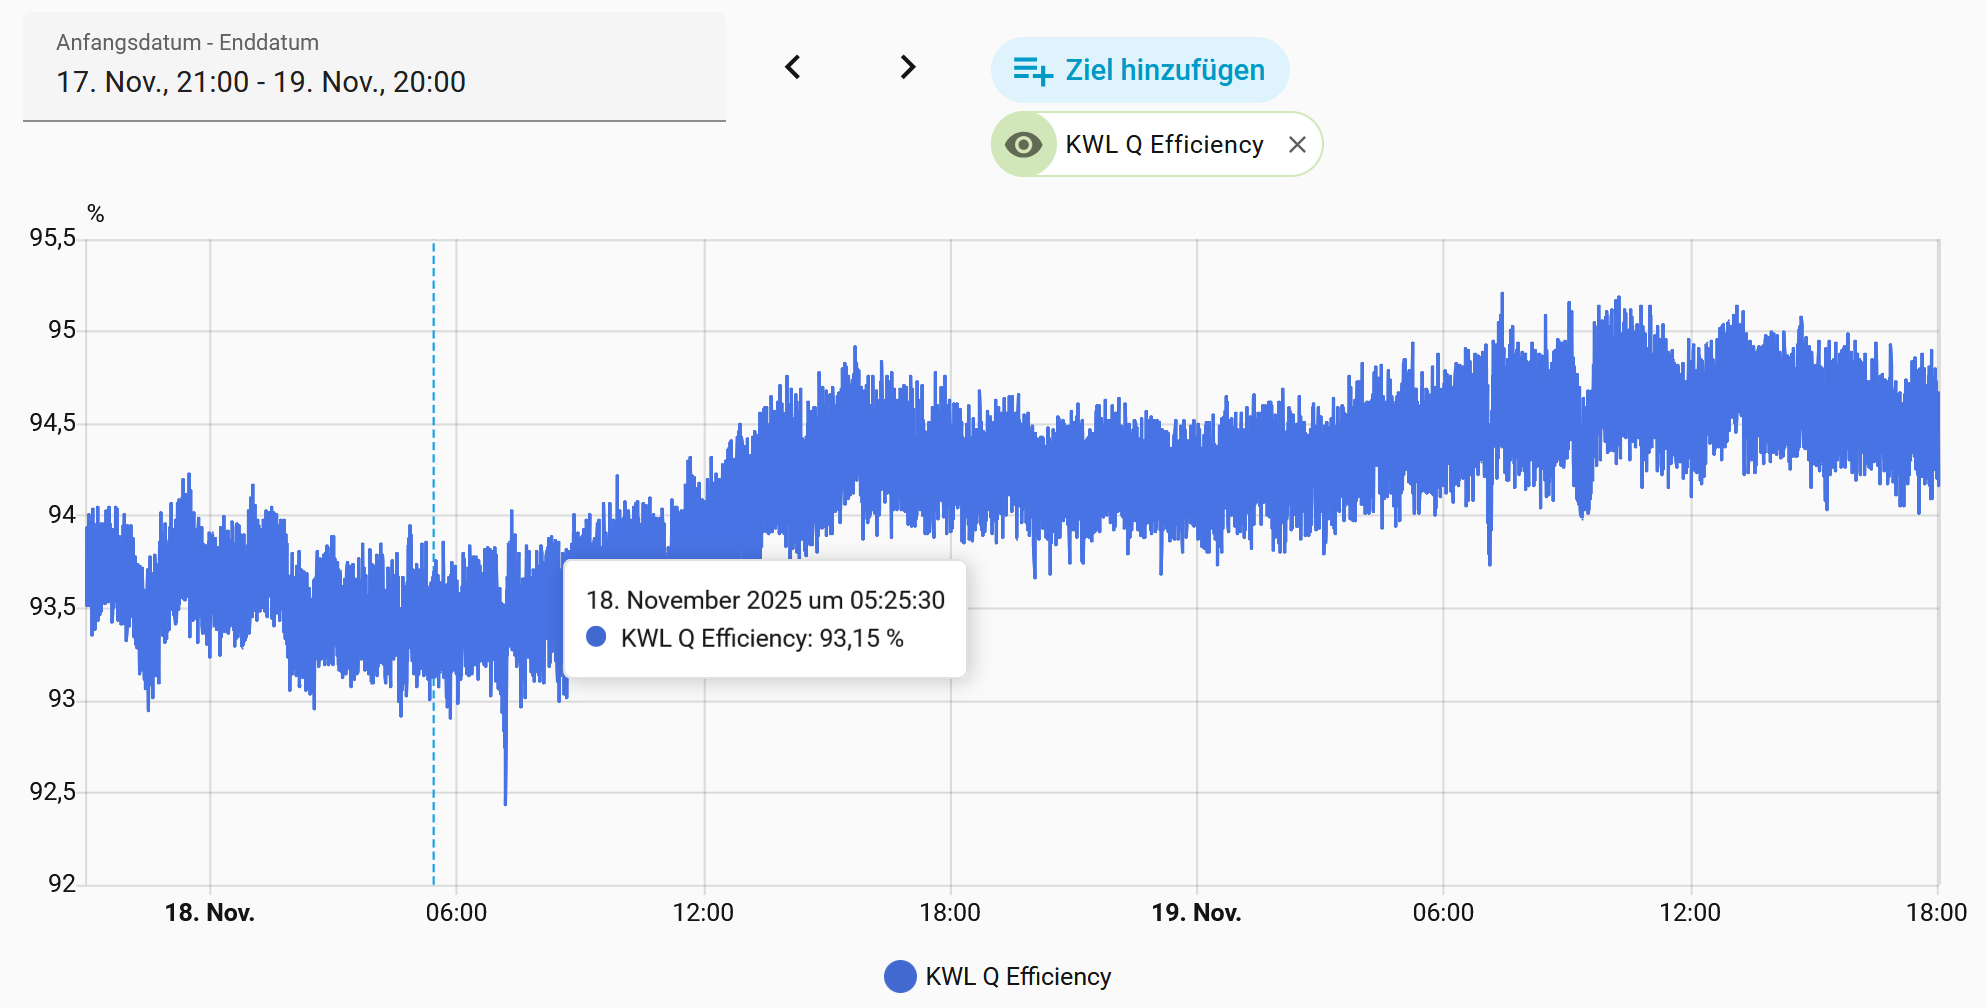Click the 18. Nov. x-axis label

(x=210, y=912)
